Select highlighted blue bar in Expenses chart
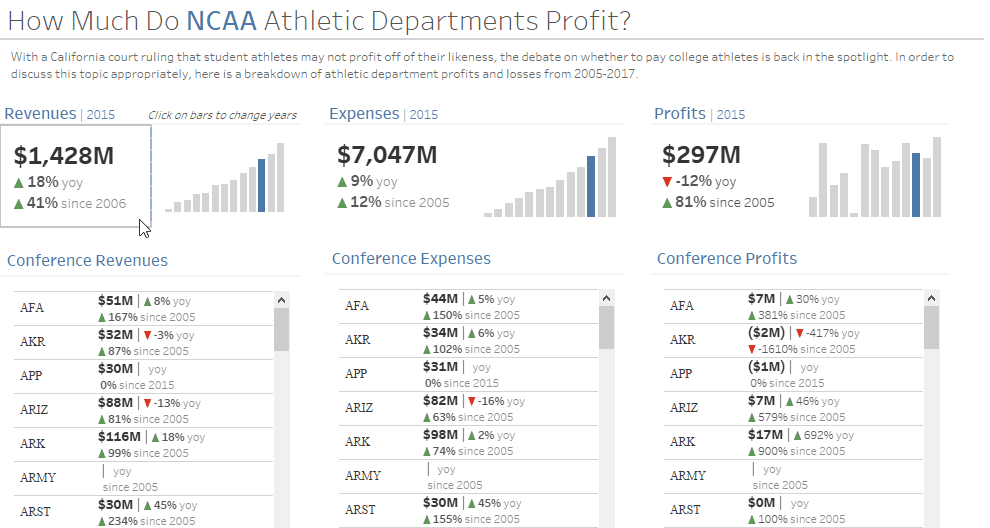The width and height of the screenshot is (990, 528). coord(591,185)
